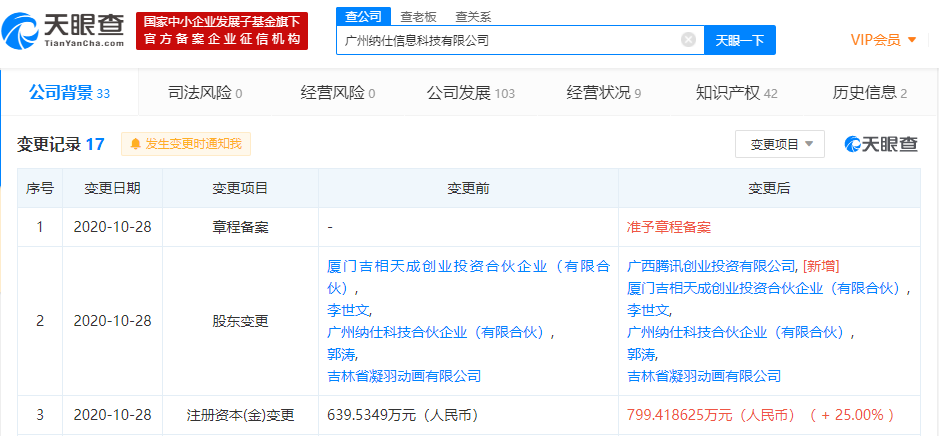Open 李世文 link in 变更后 column

click(x=647, y=310)
